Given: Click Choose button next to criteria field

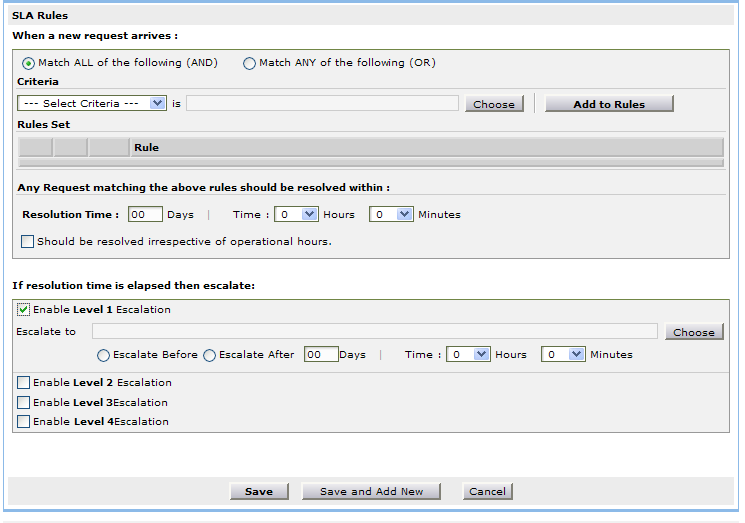Looking at the screenshot, I should pos(494,104).
